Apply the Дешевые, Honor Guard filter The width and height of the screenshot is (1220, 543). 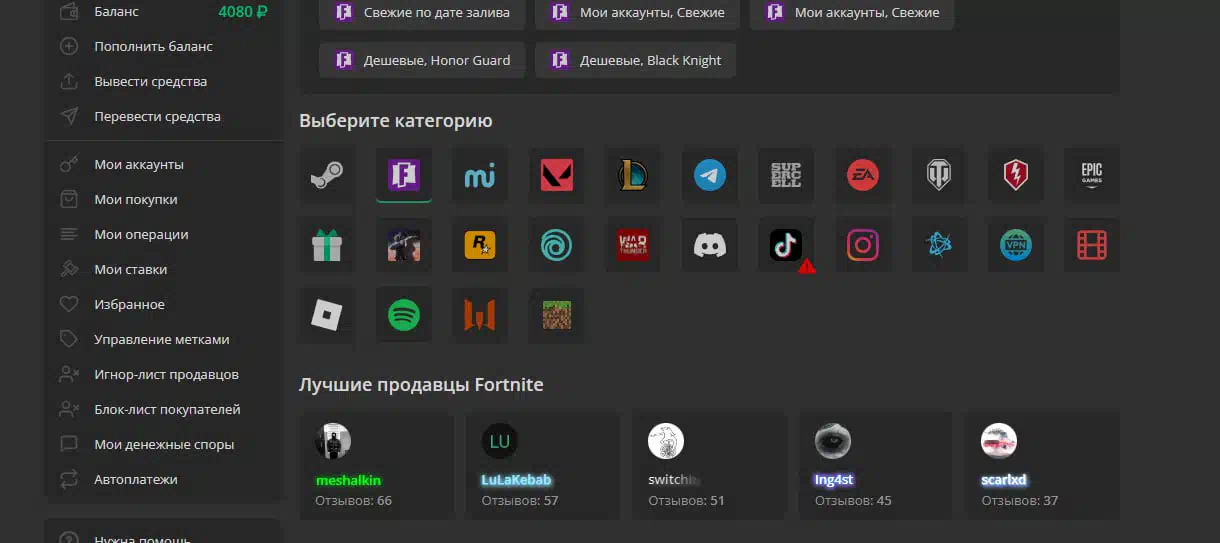coord(422,60)
